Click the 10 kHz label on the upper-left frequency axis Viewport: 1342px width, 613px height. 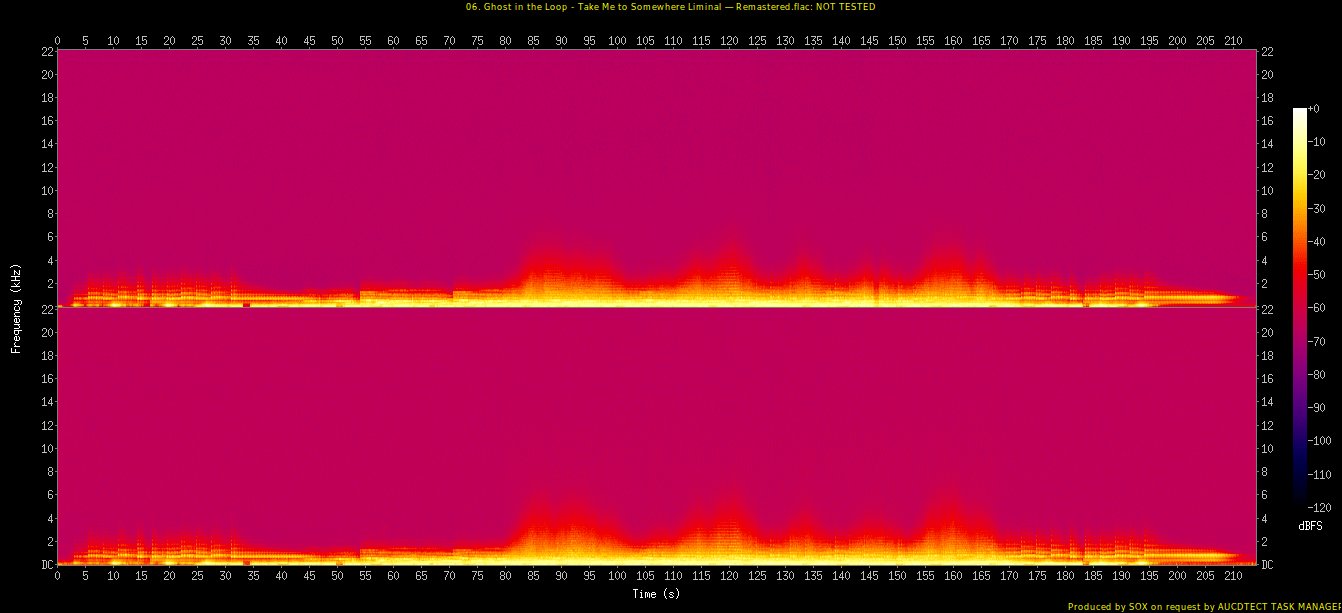tap(46, 190)
